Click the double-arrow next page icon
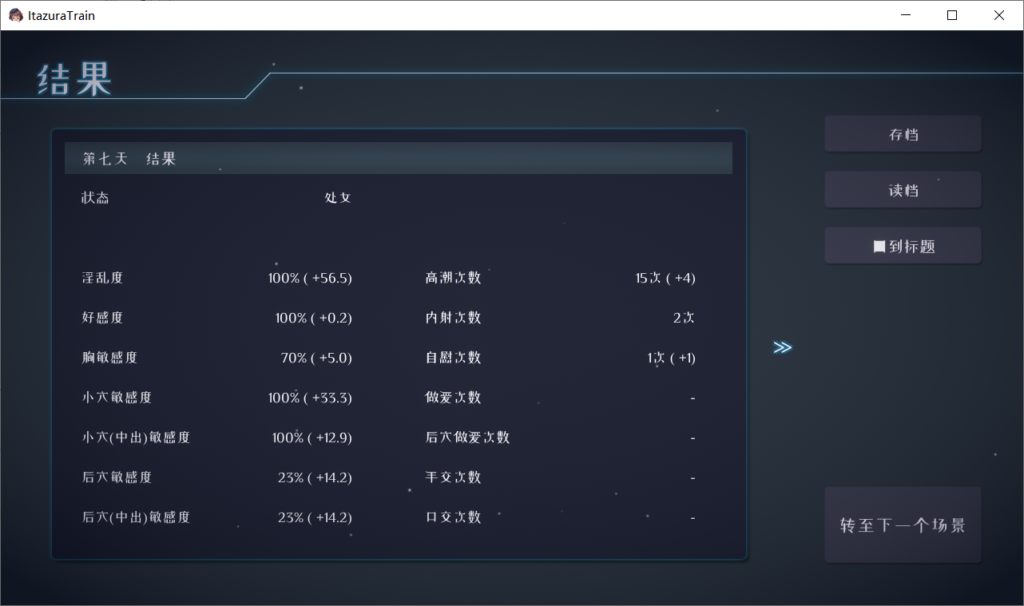1024x606 pixels. [x=782, y=347]
